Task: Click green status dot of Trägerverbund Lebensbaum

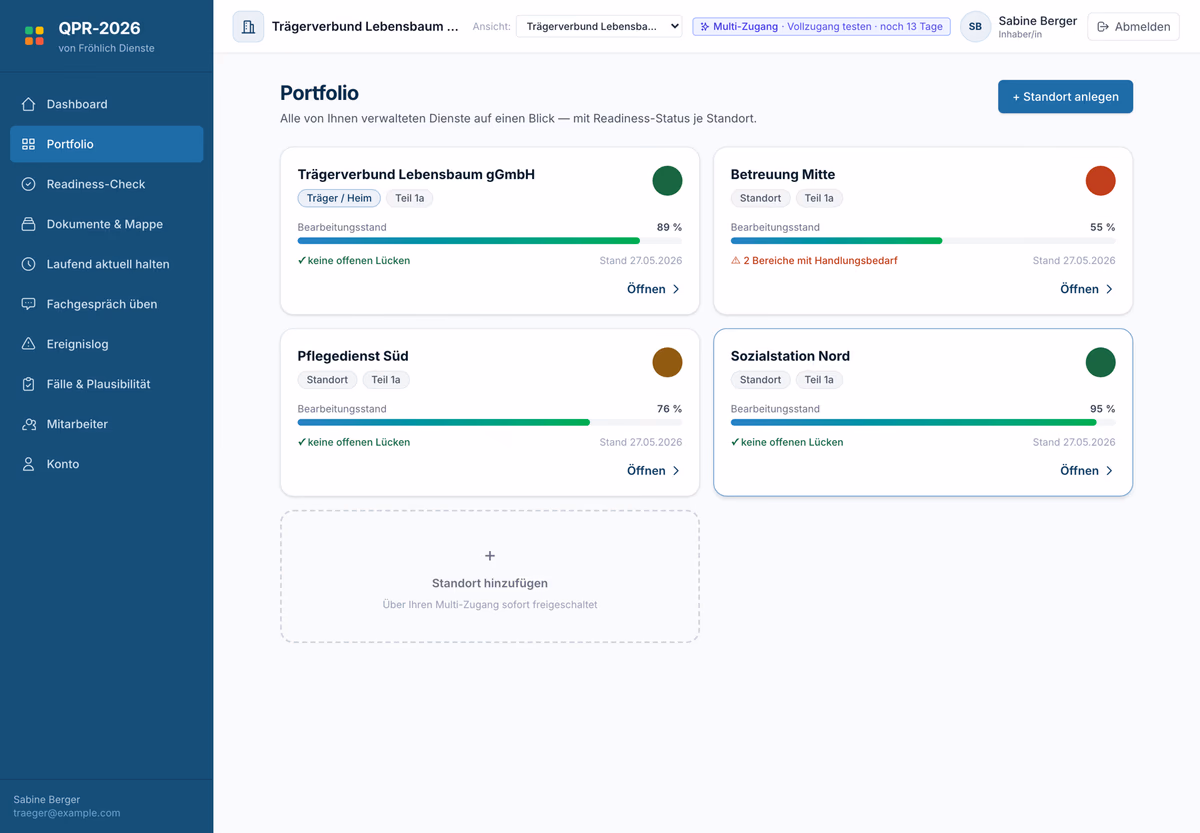Action: (667, 181)
